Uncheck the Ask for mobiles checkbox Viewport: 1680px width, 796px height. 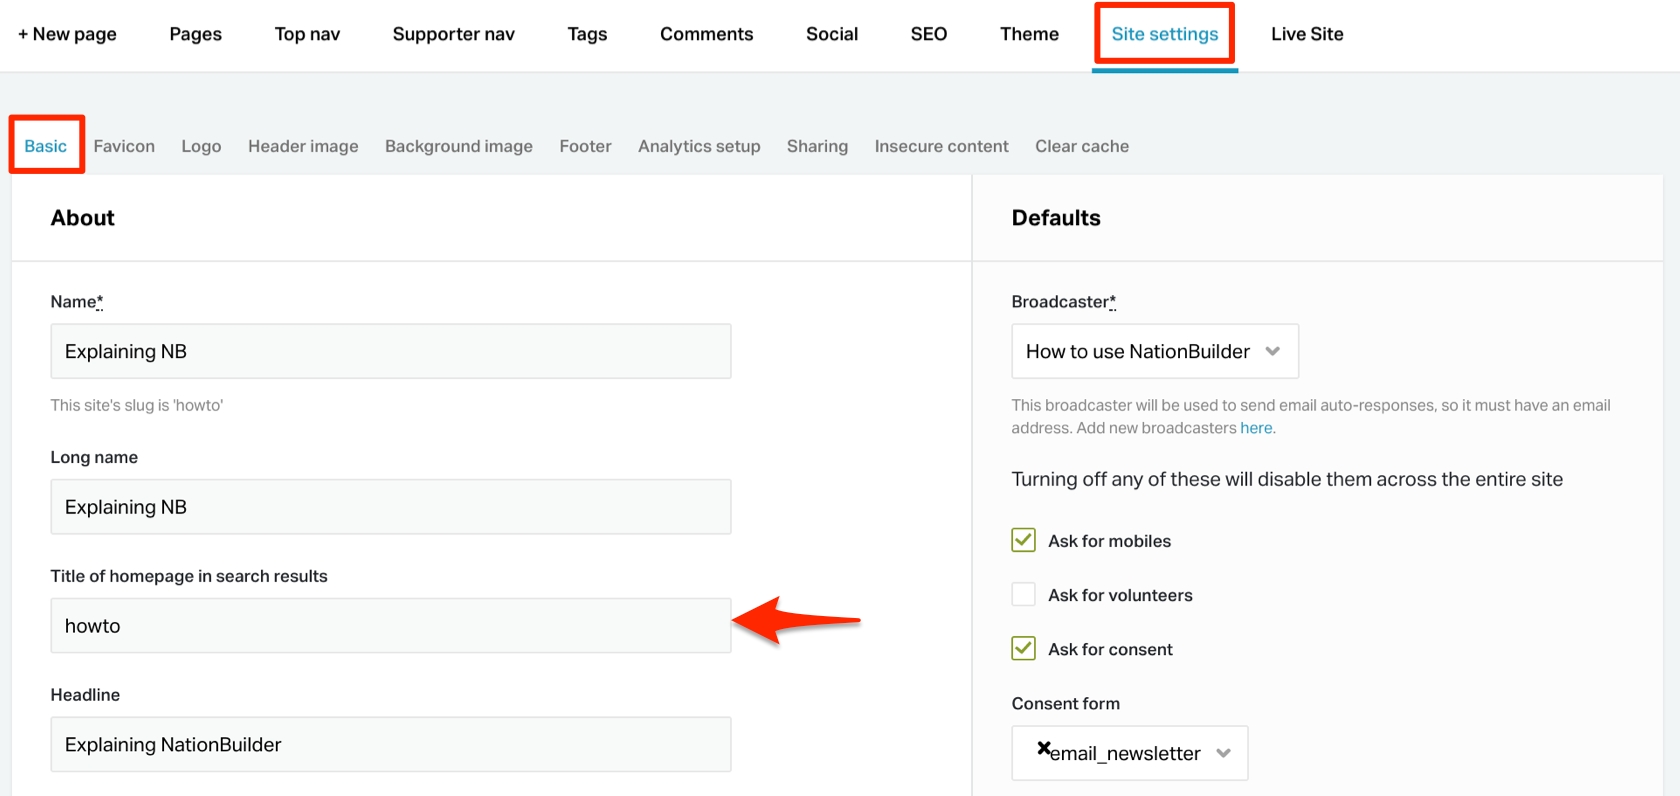pos(1023,541)
